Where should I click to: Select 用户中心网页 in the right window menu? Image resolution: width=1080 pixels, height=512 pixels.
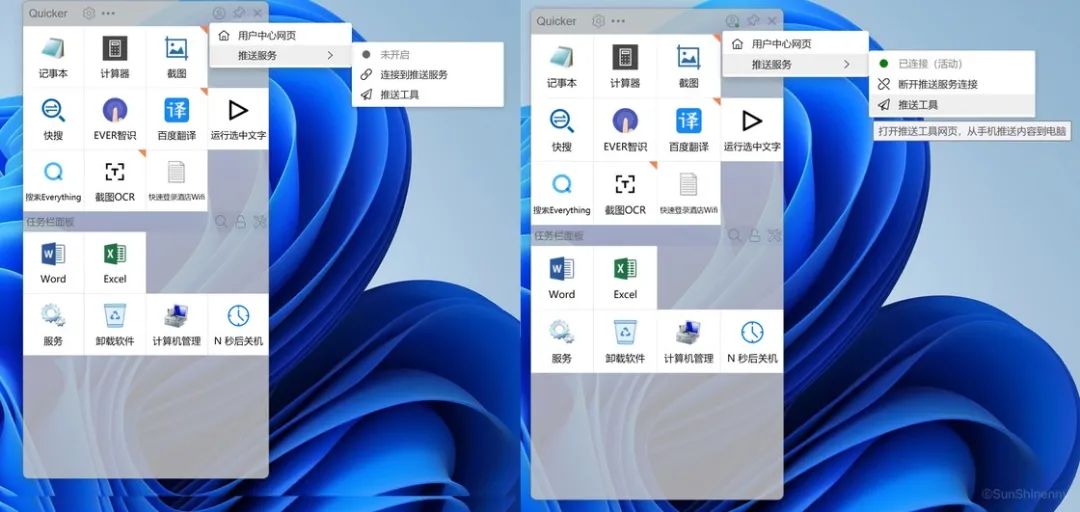coord(795,44)
